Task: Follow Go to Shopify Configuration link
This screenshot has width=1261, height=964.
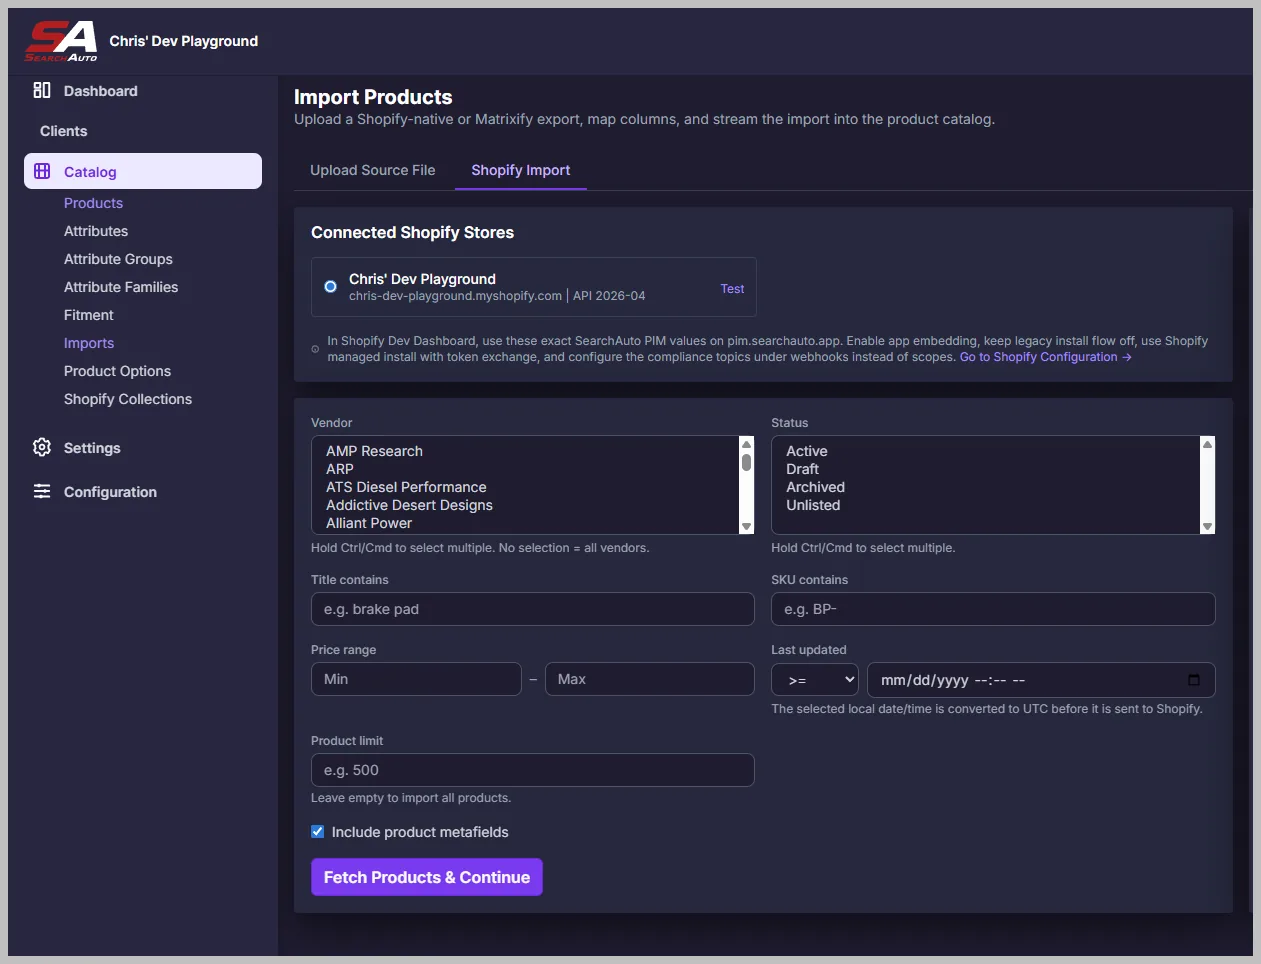Action: (1045, 357)
